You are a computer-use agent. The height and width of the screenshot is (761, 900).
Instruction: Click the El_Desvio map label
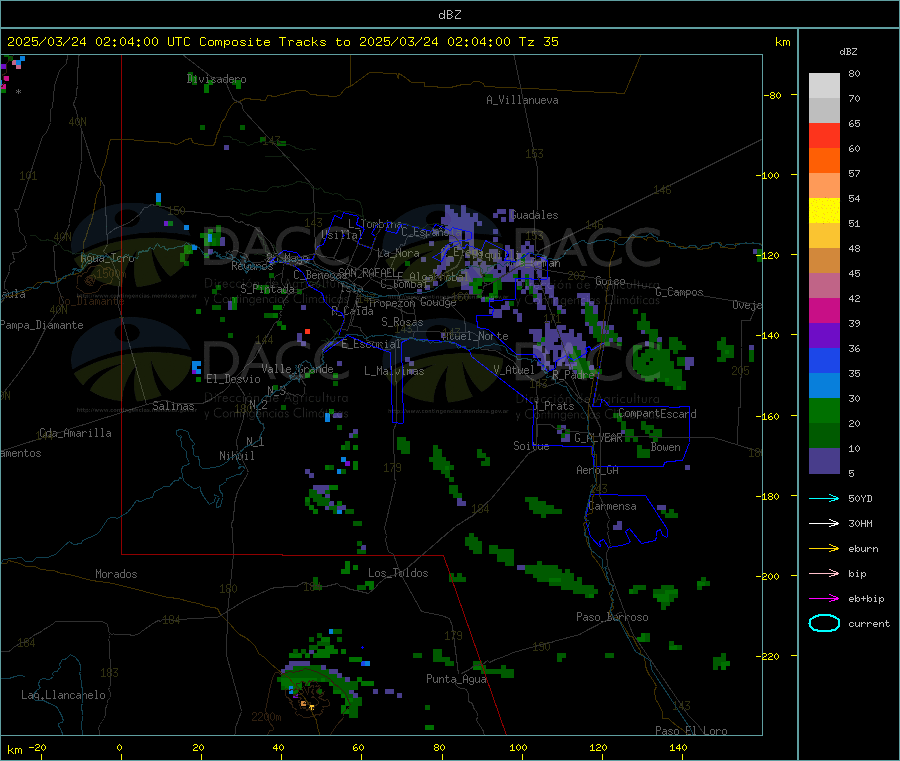tap(234, 379)
